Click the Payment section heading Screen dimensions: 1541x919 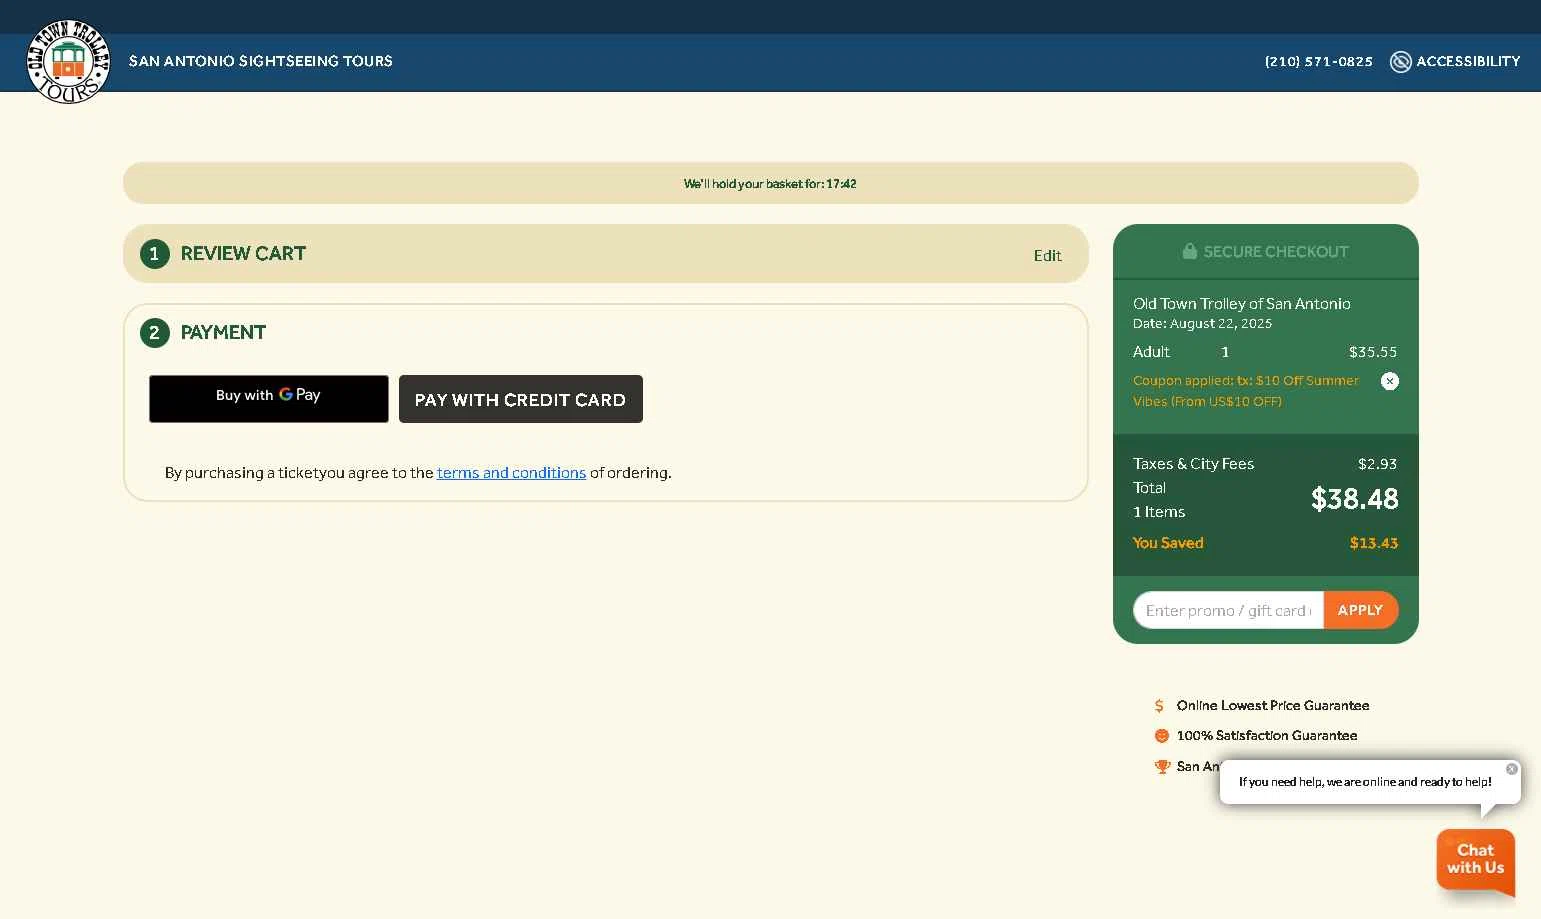pos(223,333)
